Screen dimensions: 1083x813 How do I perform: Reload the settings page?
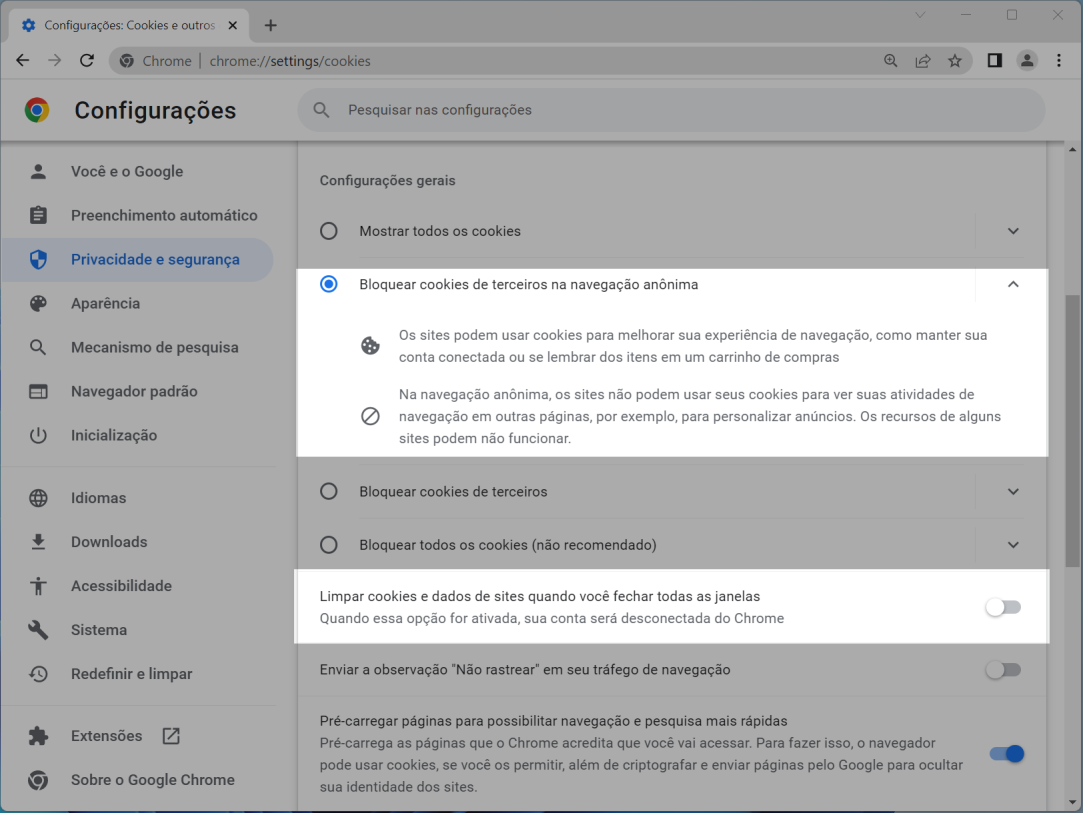[x=87, y=61]
